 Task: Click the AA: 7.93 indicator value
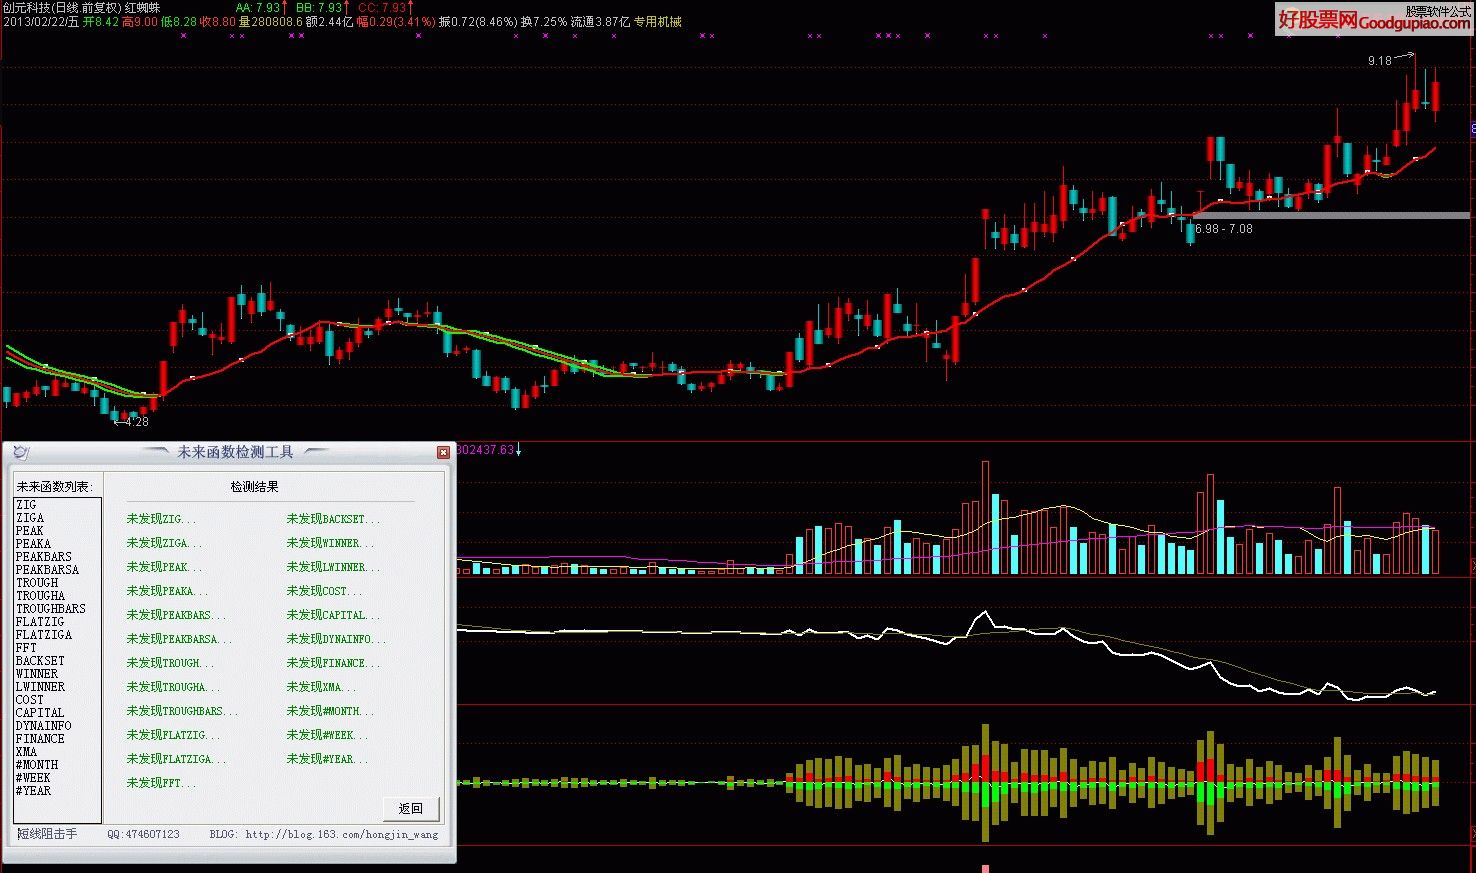(259, 7)
